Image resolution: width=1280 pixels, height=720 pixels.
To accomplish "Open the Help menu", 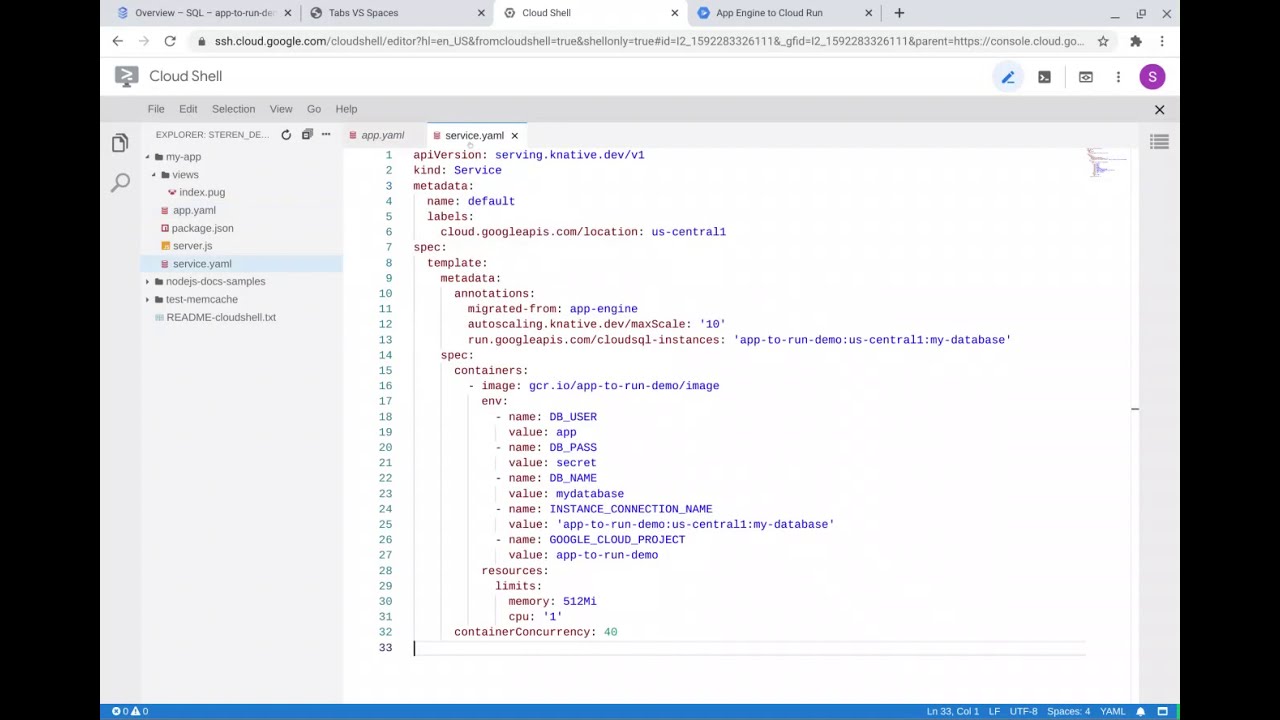I will (x=346, y=109).
